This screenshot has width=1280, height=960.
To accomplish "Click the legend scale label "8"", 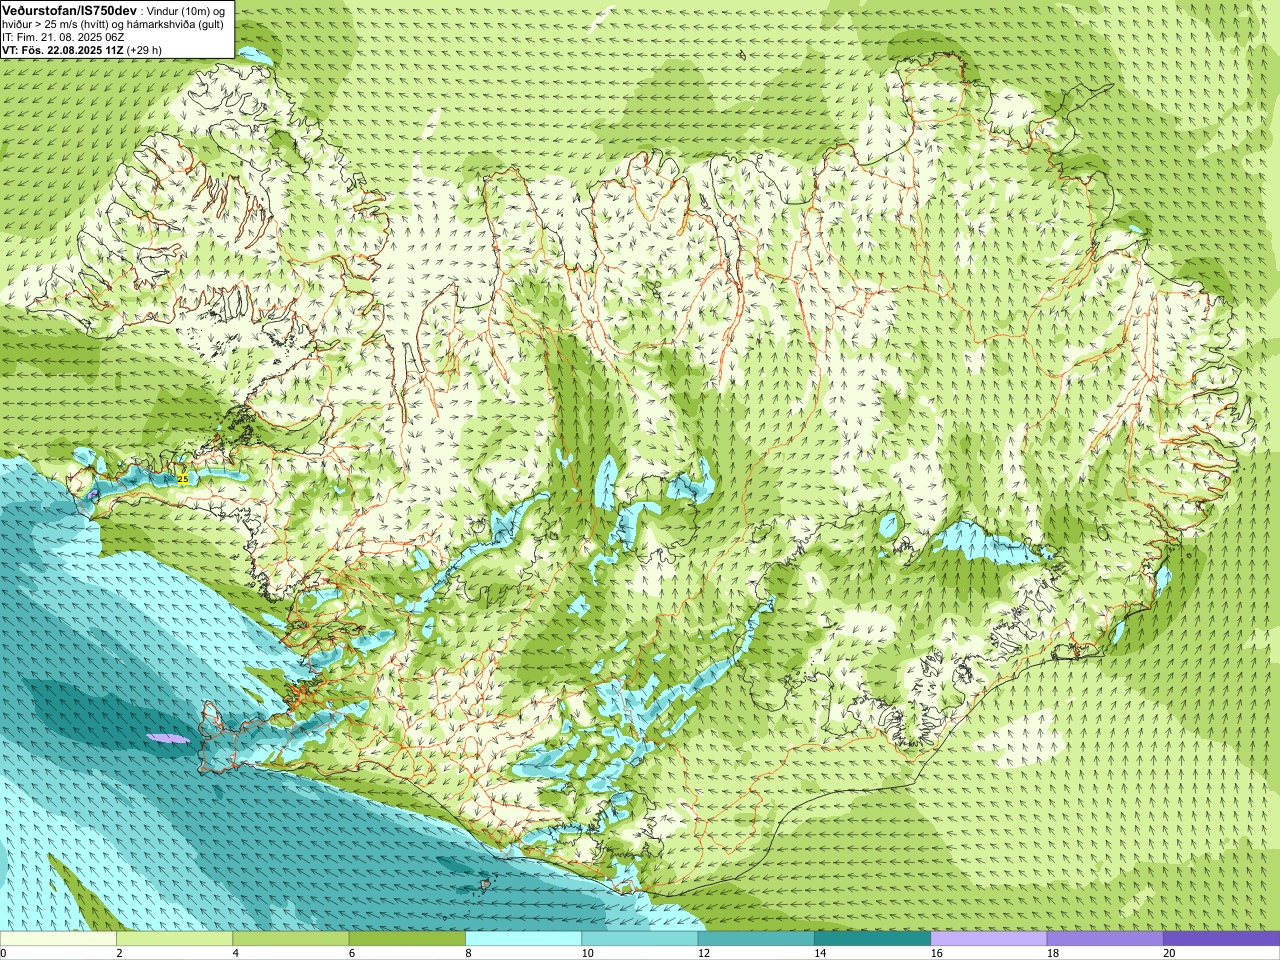I will 468,953.
